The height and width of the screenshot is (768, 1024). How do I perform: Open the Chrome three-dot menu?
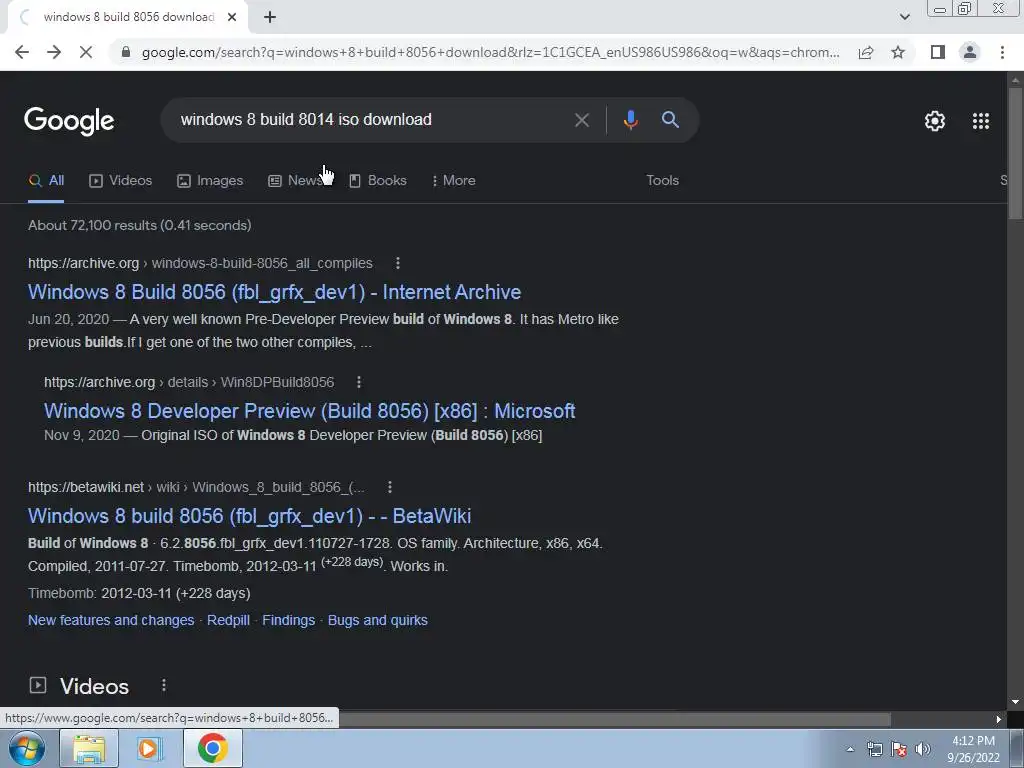tap(1002, 52)
